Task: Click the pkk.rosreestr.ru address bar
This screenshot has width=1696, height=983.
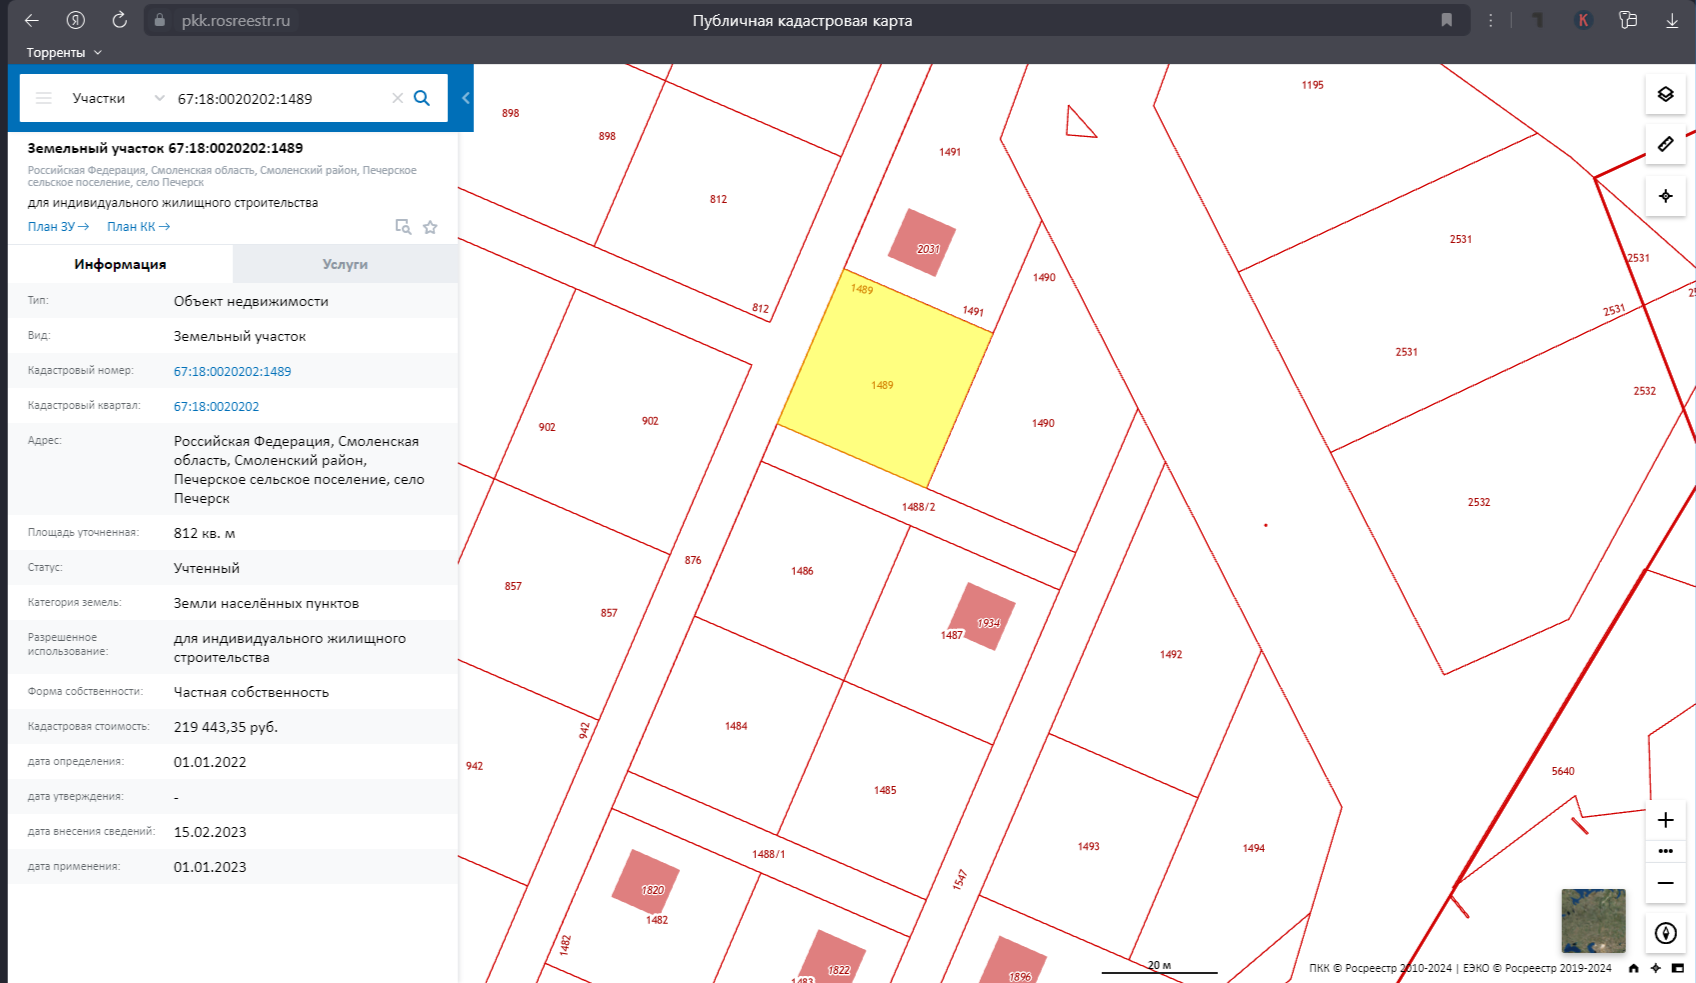Action: (x=236, y=20)
